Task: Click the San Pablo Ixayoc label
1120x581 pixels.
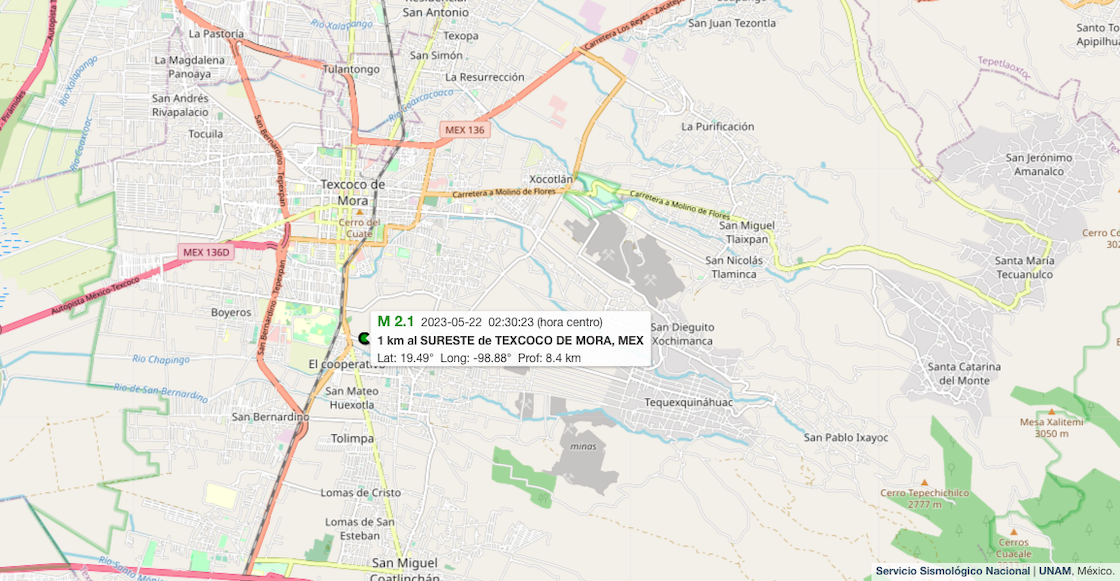Action: click(x=846, y=437)
